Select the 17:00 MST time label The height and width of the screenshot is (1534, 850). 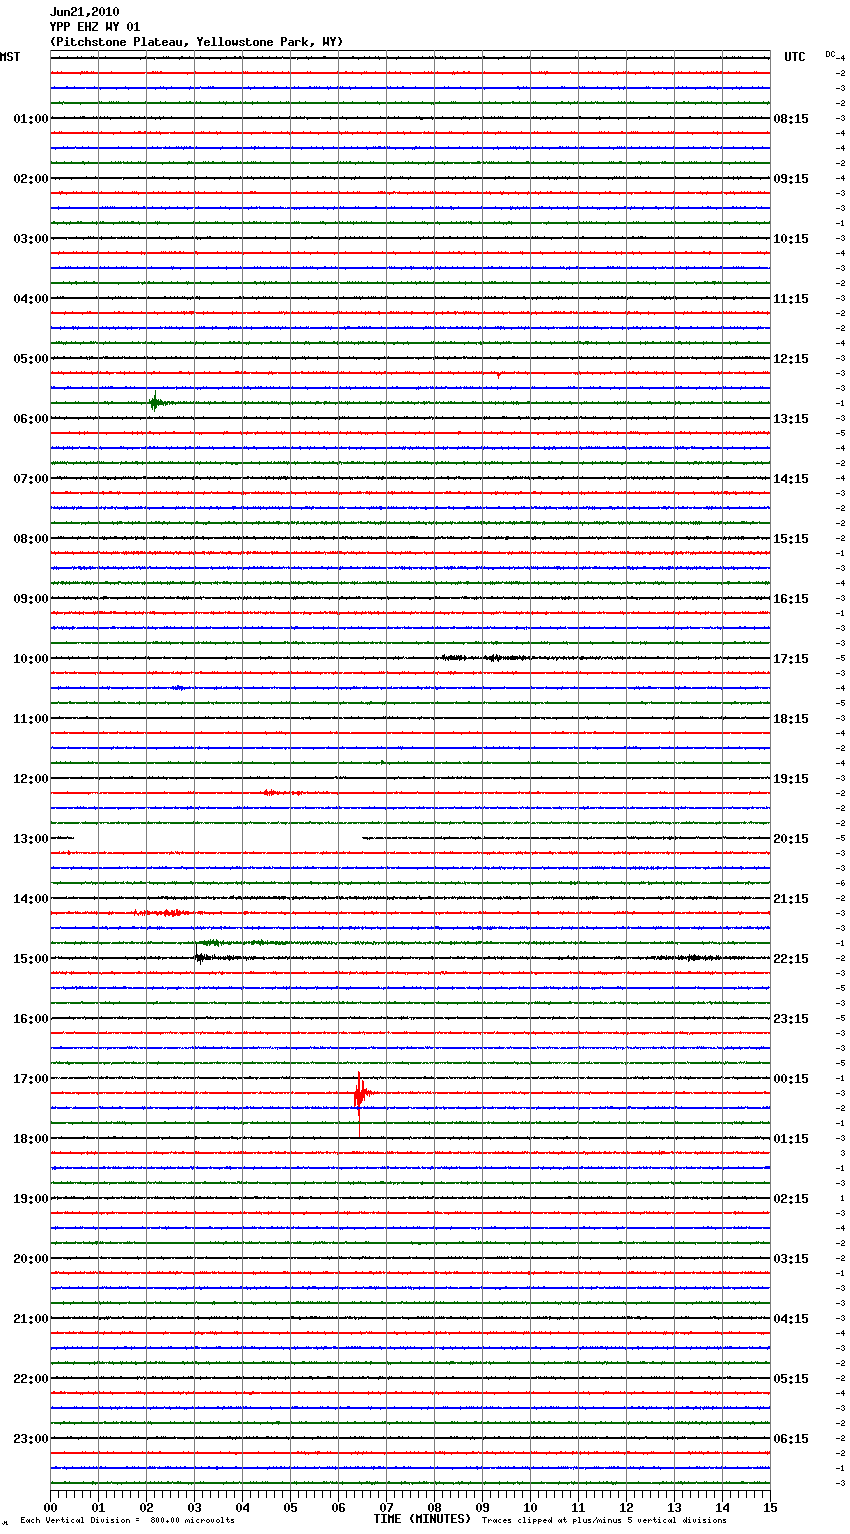[x=31, y=1079]
